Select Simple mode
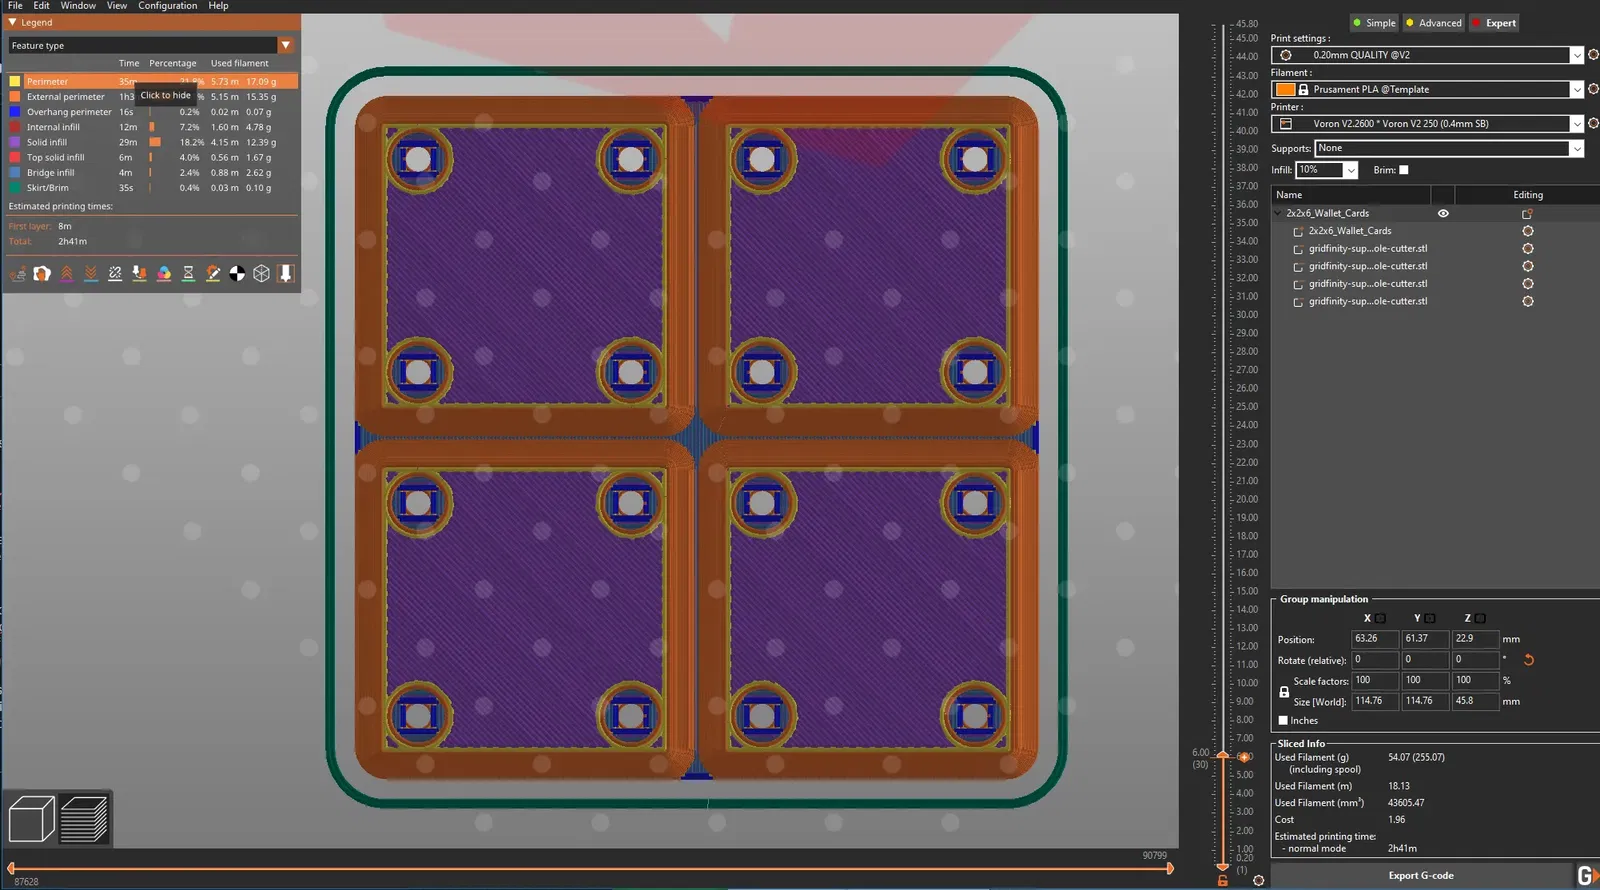 (x=1373, y=23)
